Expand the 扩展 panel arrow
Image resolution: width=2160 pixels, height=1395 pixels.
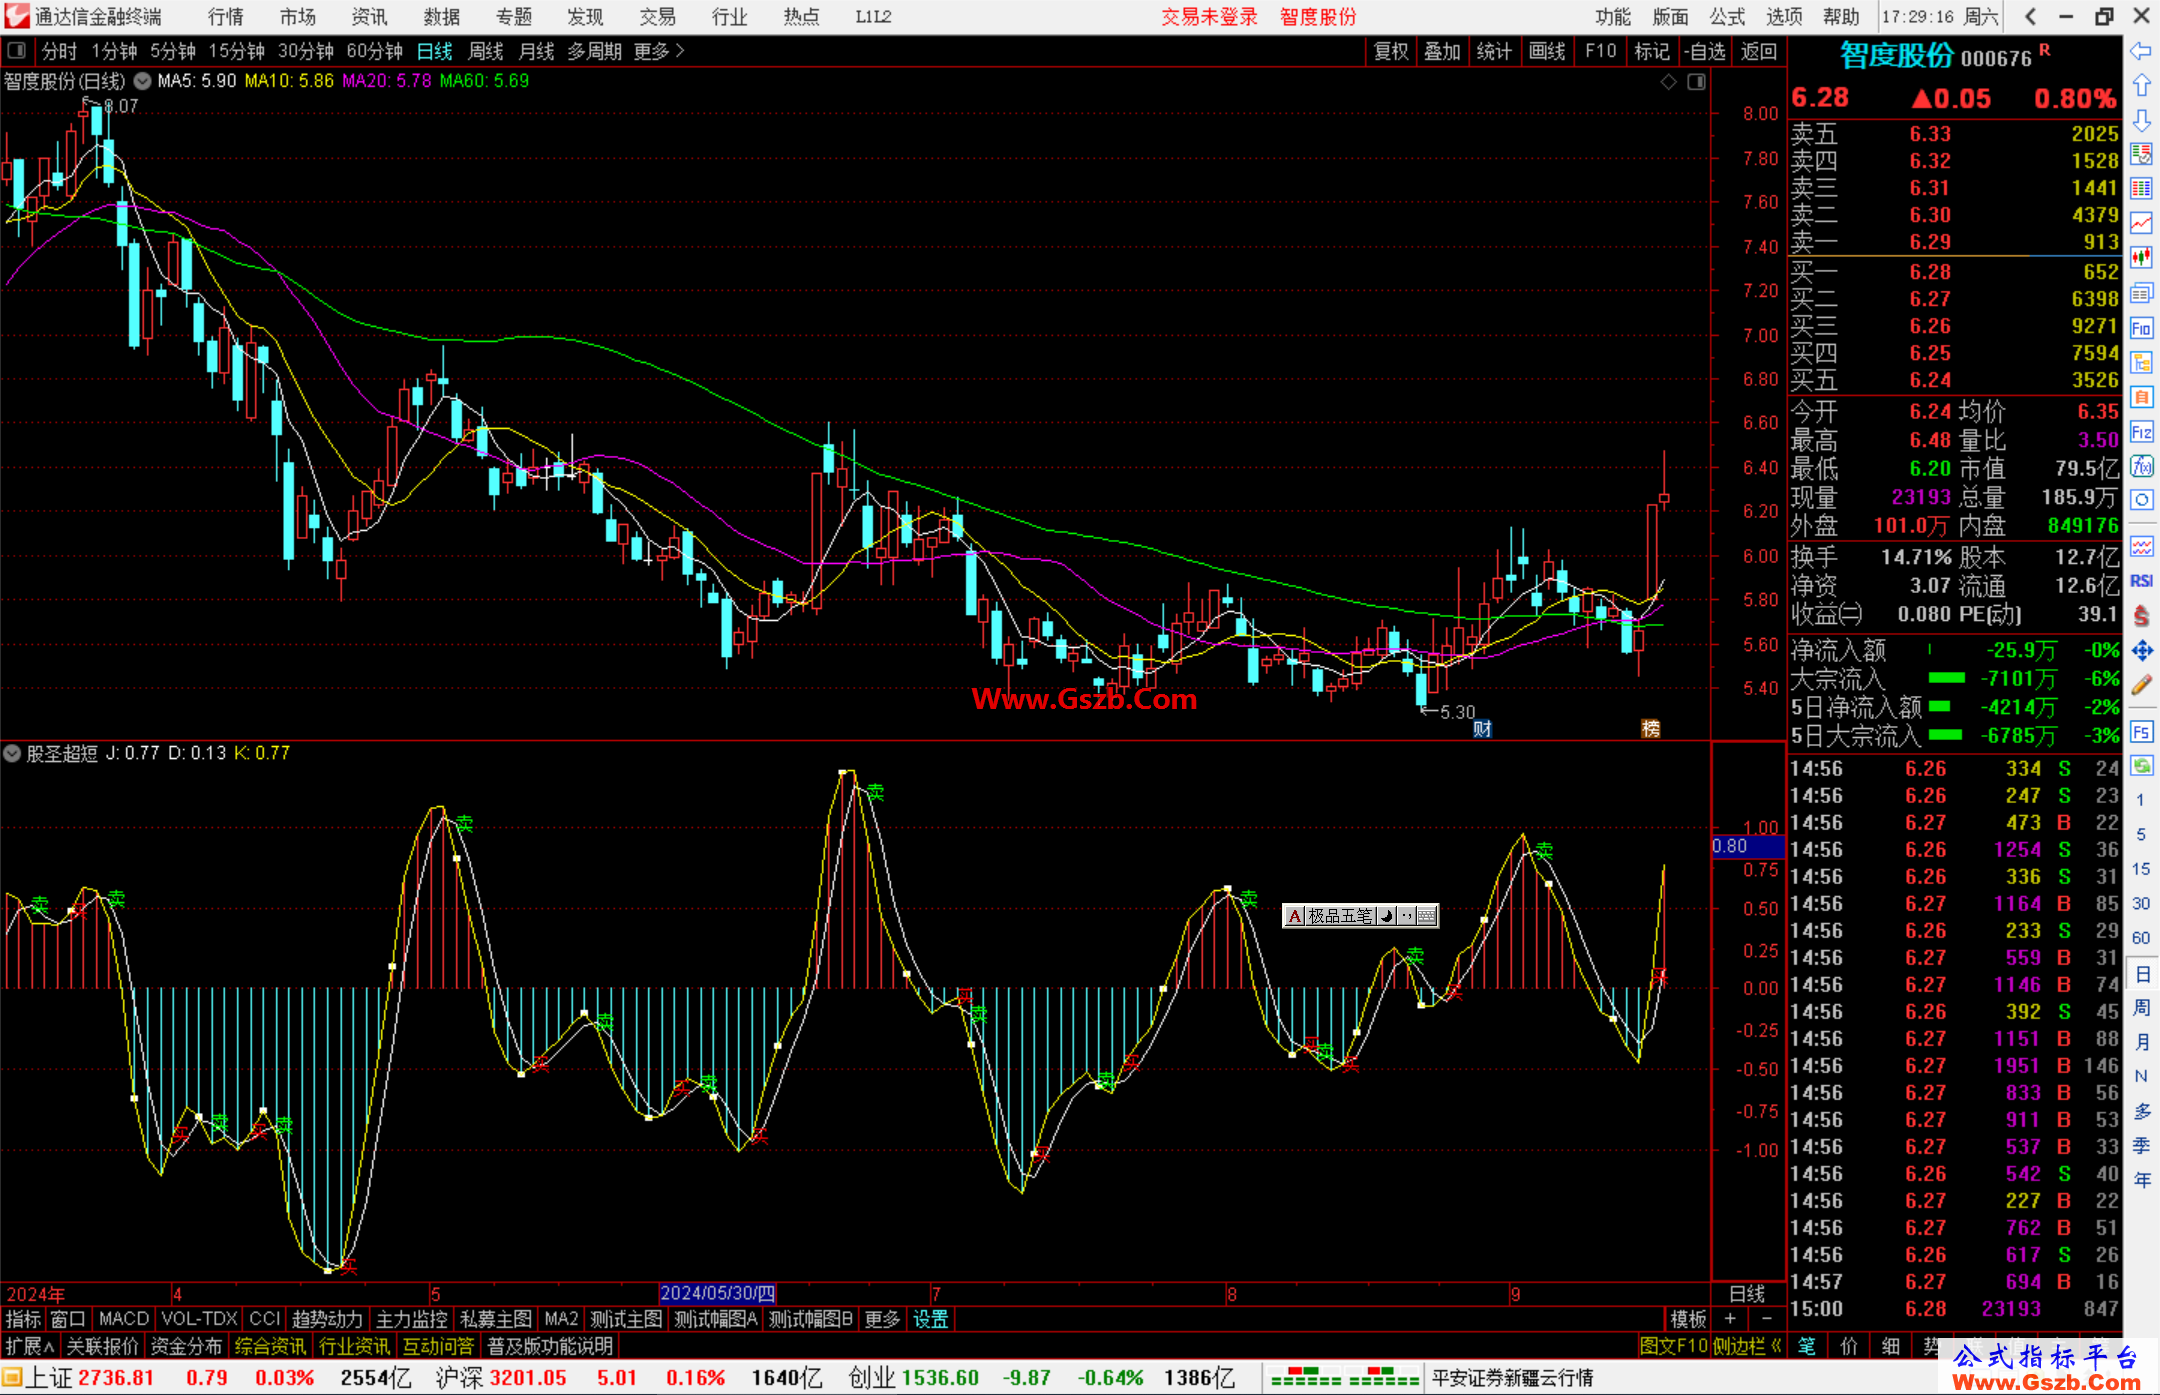[x=30, y=1346]
